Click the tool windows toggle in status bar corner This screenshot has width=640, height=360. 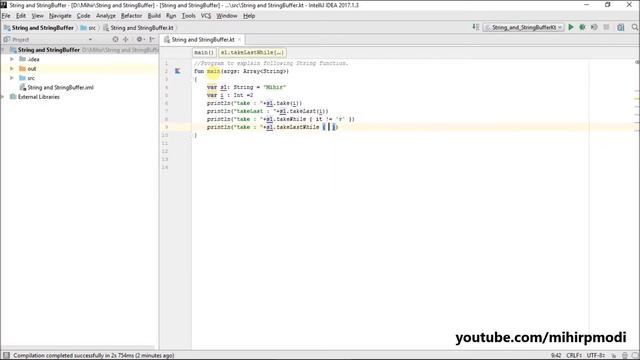(x=6, y=356)
